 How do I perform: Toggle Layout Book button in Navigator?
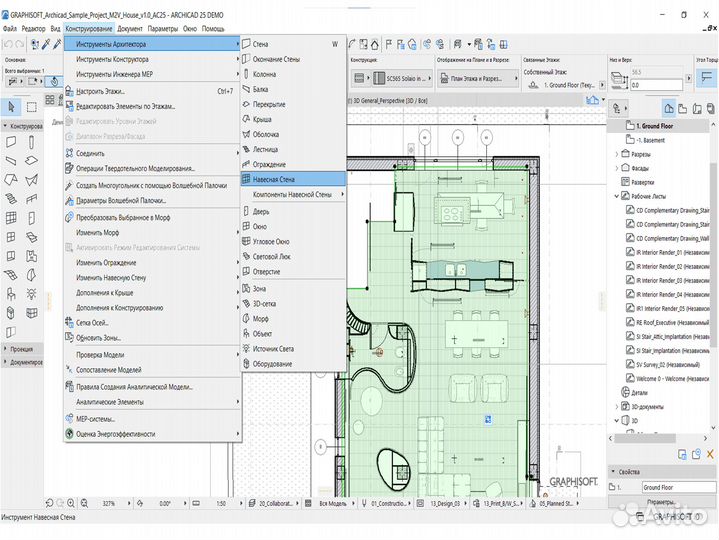point(697,109)
